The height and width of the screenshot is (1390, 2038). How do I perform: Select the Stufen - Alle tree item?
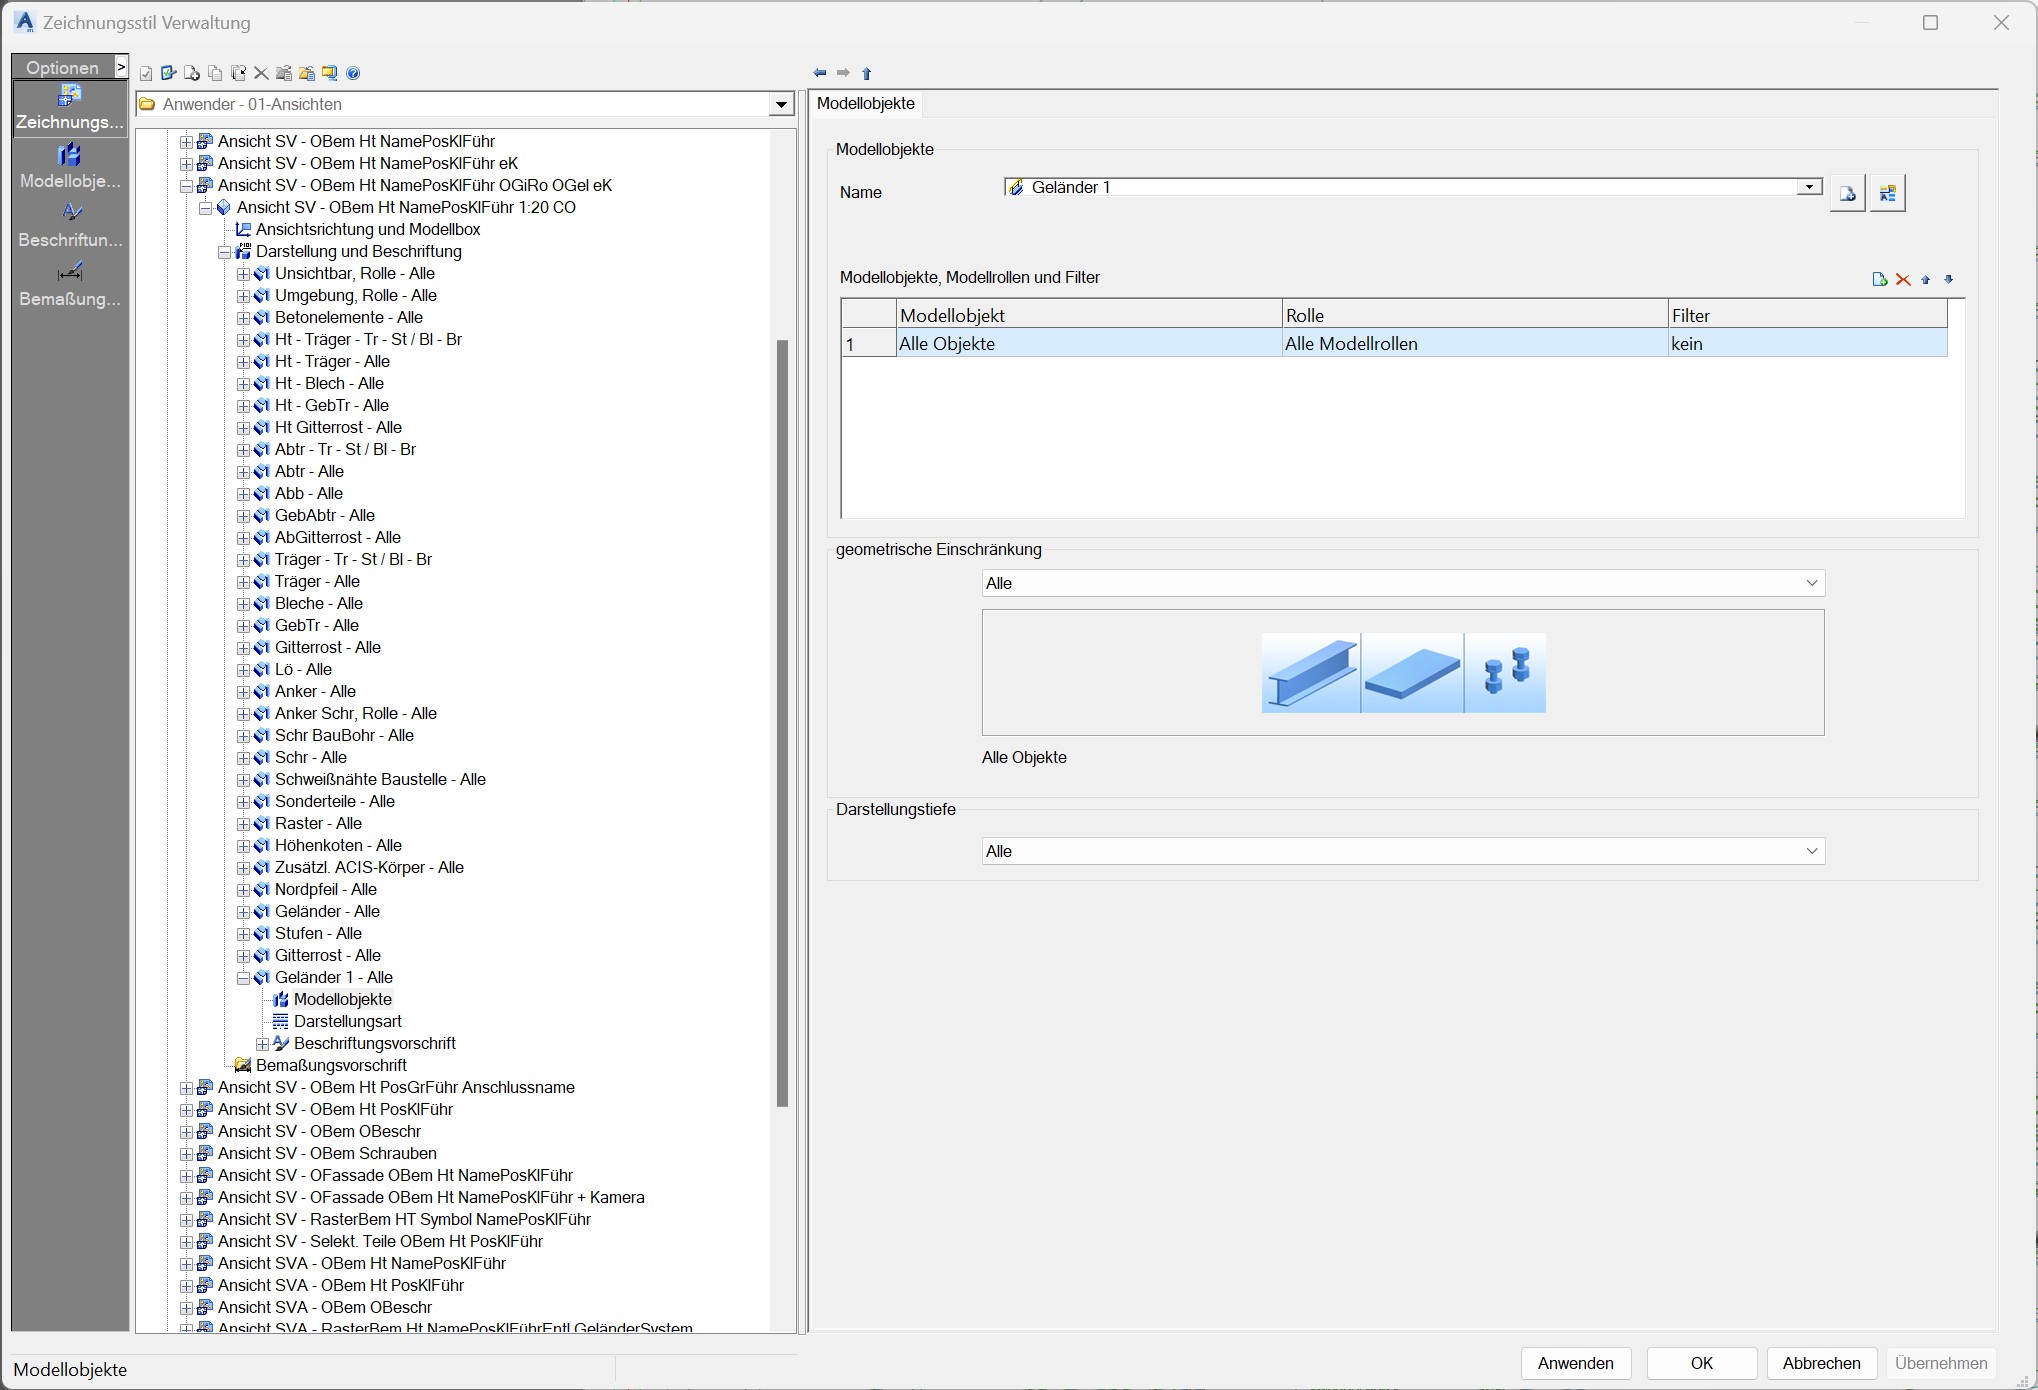318,934
